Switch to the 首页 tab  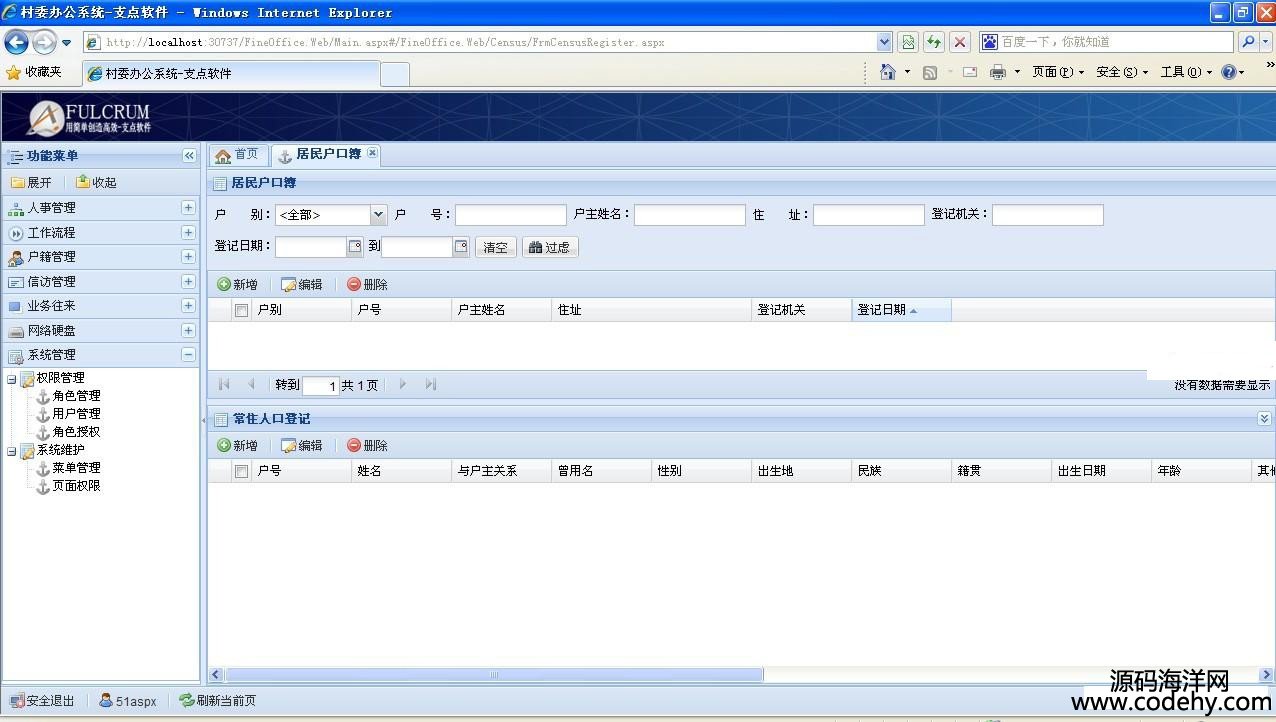[238, 155]
